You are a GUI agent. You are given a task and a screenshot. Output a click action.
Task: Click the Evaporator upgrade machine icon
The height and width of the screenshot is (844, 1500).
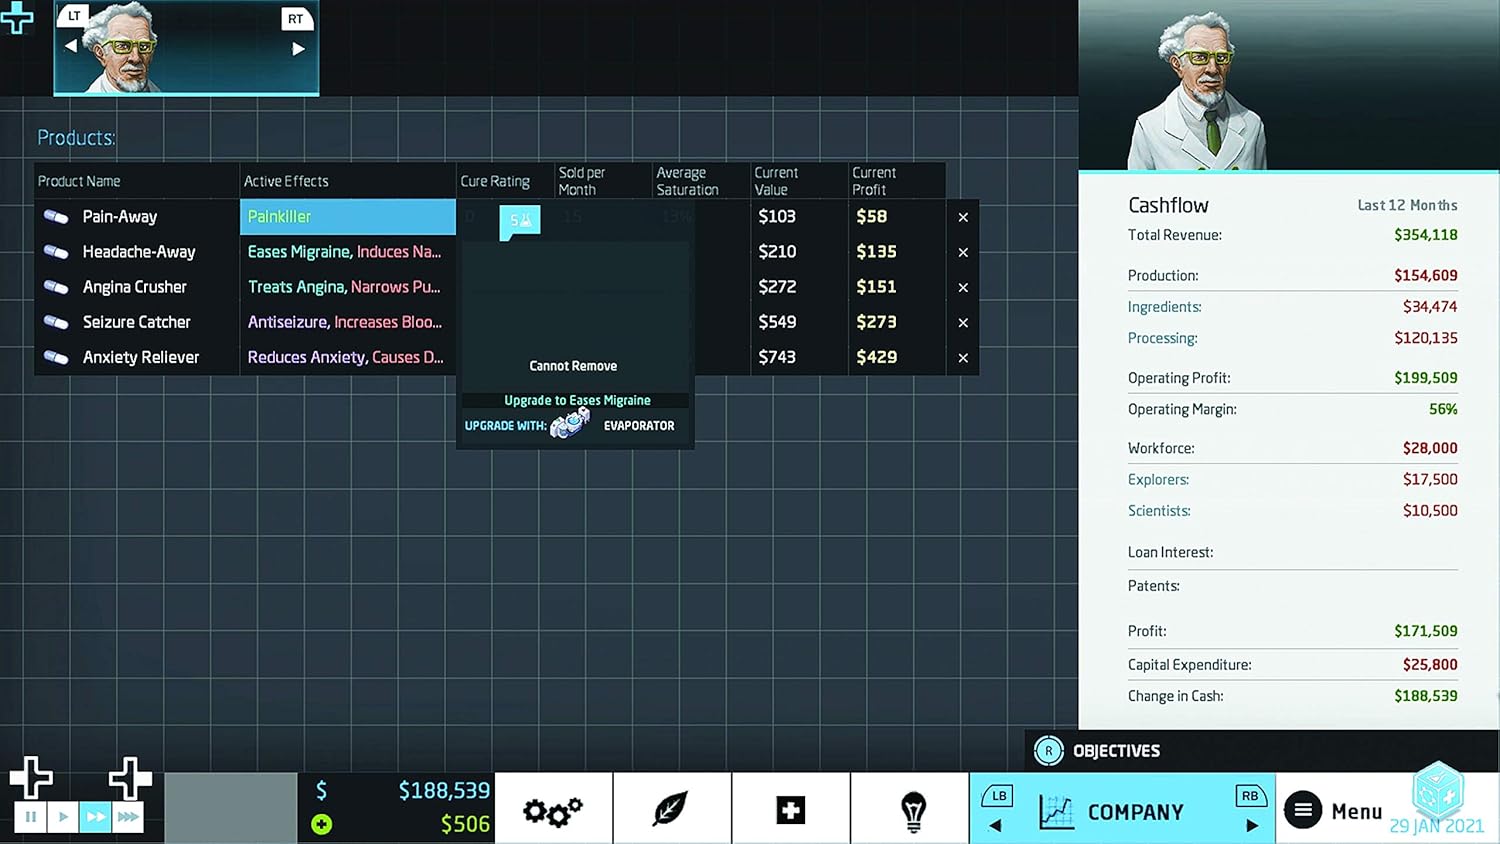570,424
